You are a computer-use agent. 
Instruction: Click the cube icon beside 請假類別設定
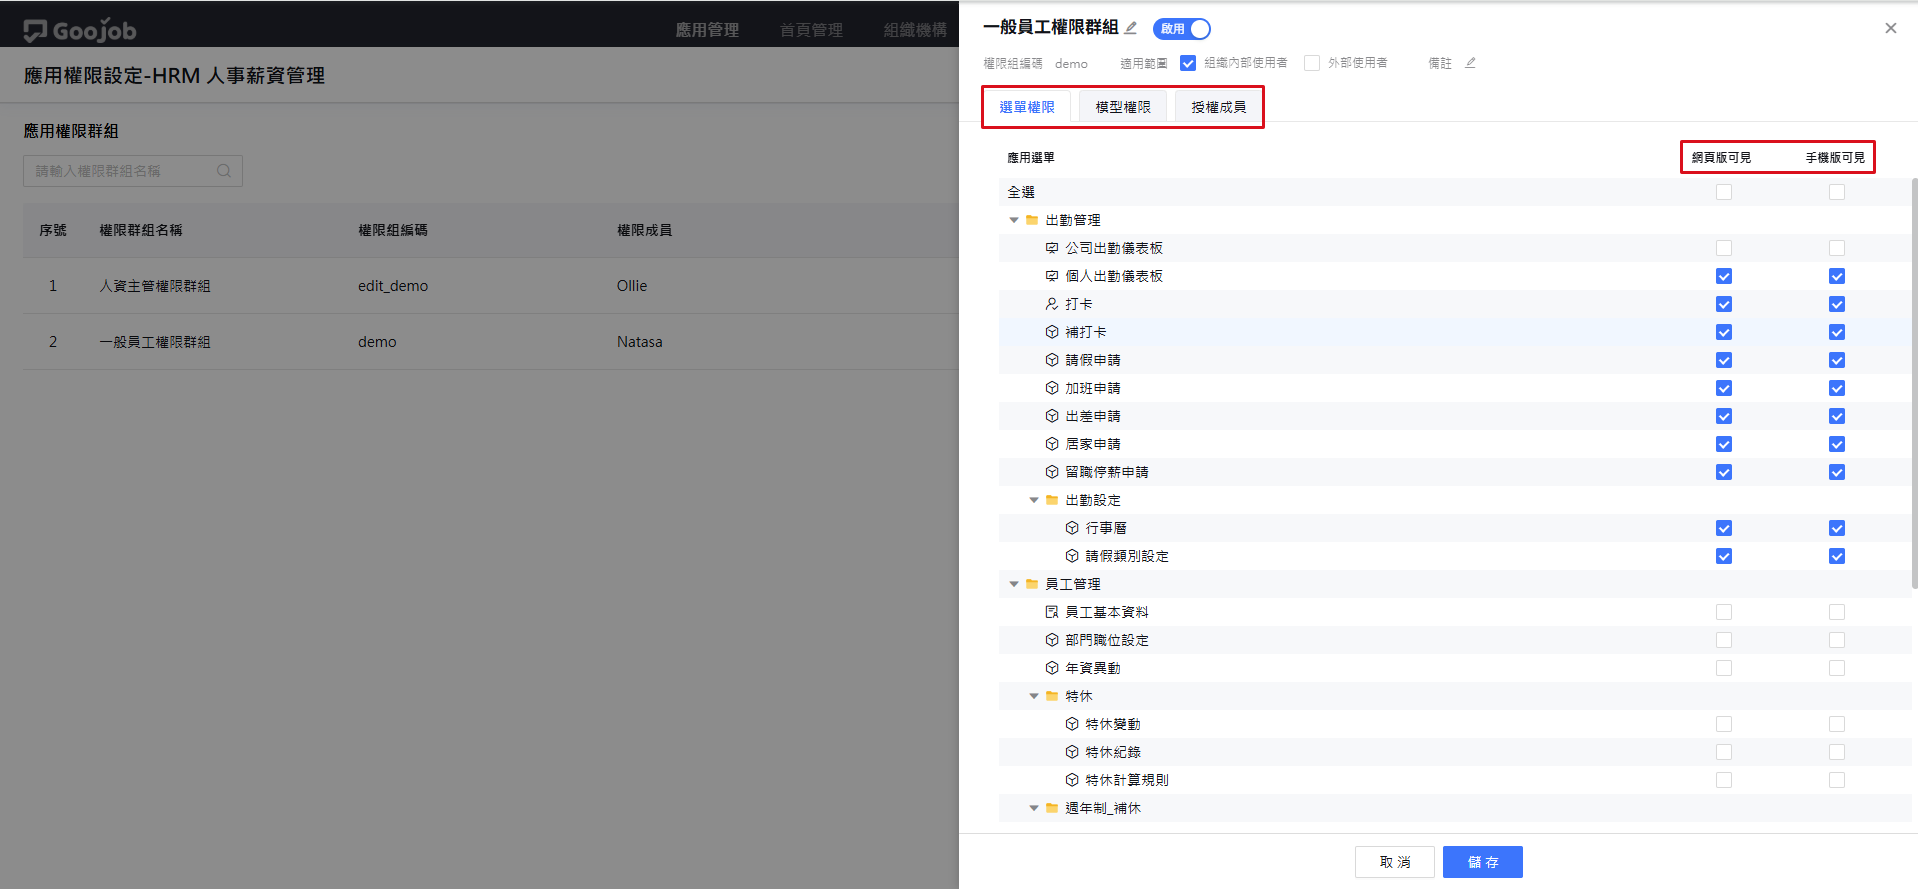point(1072,556)
